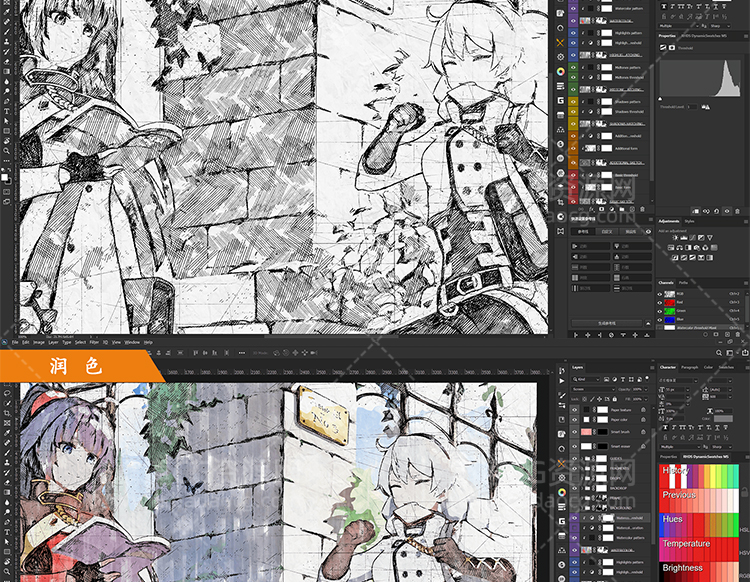
Task: Open the Filter menu
Action: click(94, 342)
